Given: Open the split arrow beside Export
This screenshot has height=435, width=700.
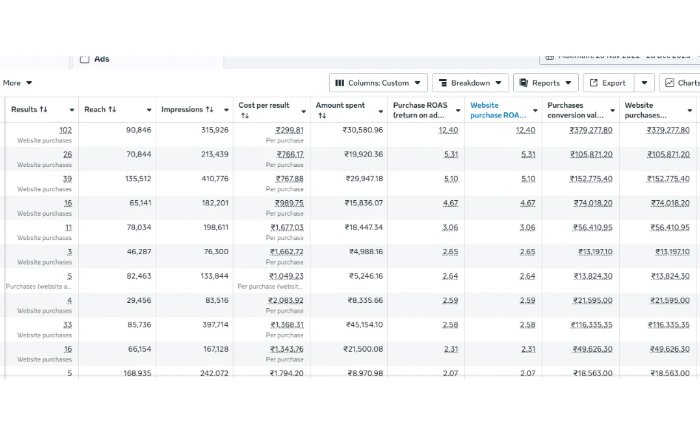Looking at the screenshot, I should coord(644,83).
